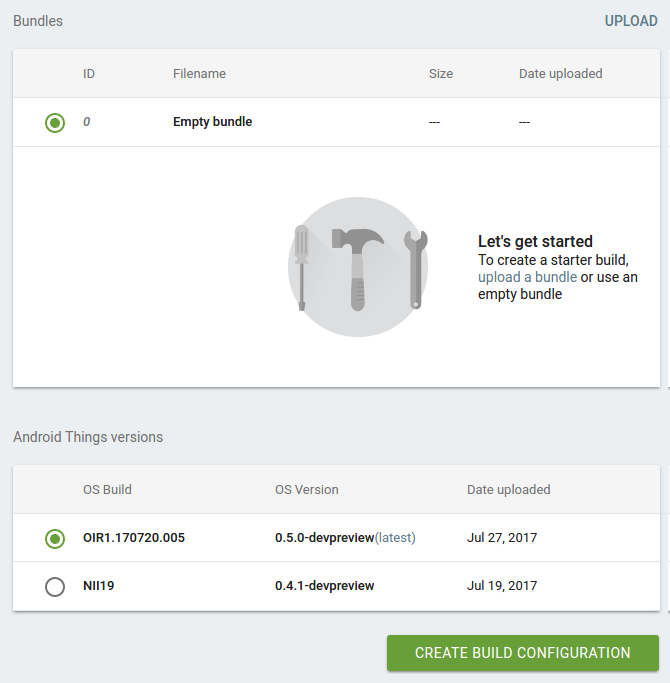Select OIR1.170720.005 build radio button

click(55, 538)
